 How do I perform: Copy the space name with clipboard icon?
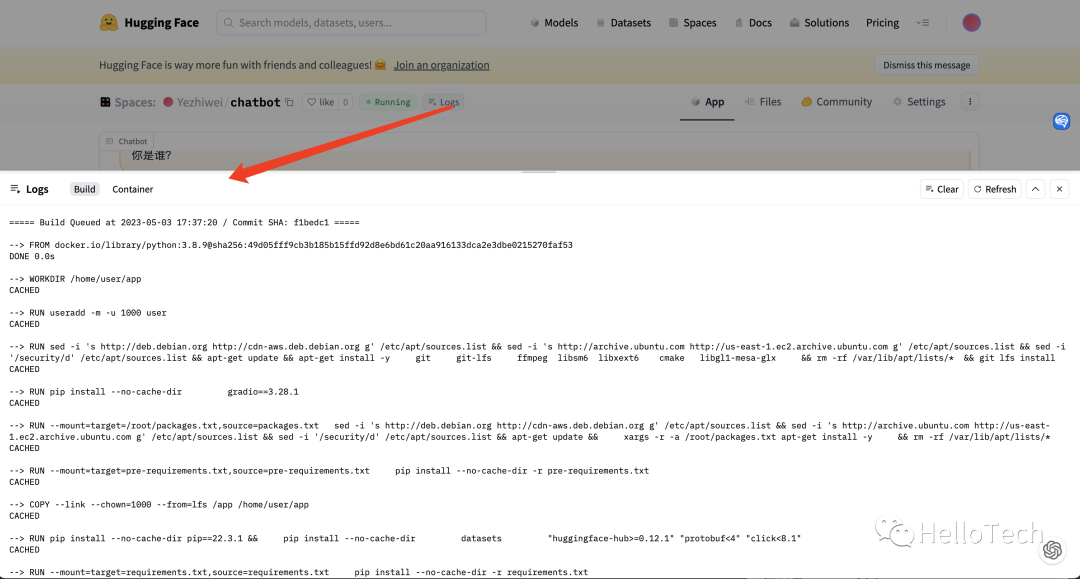289,102
